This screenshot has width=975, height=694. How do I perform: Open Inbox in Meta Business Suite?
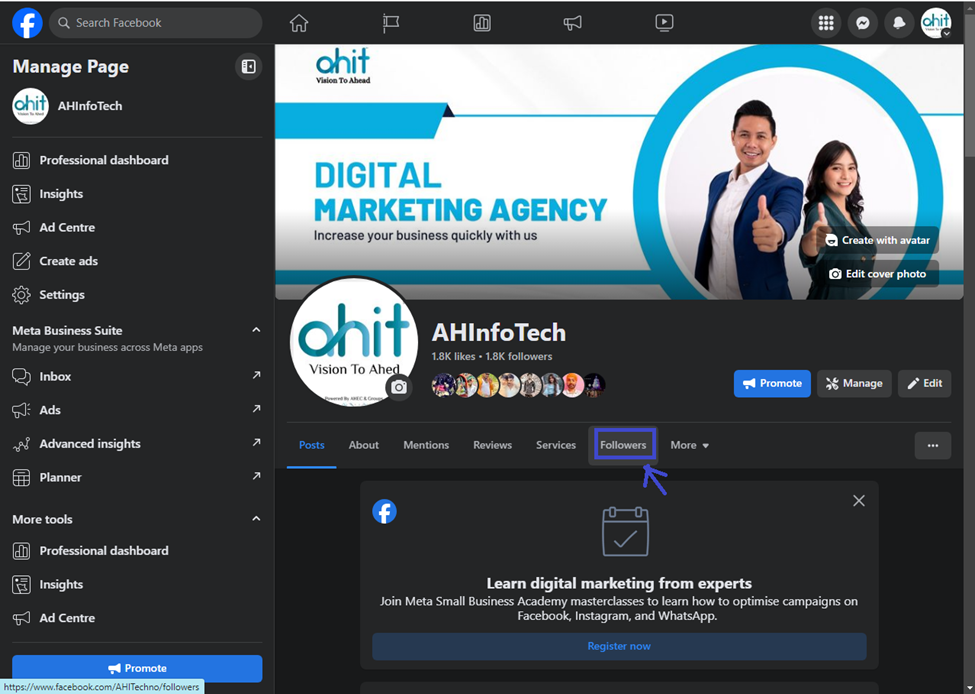(137, 376)
